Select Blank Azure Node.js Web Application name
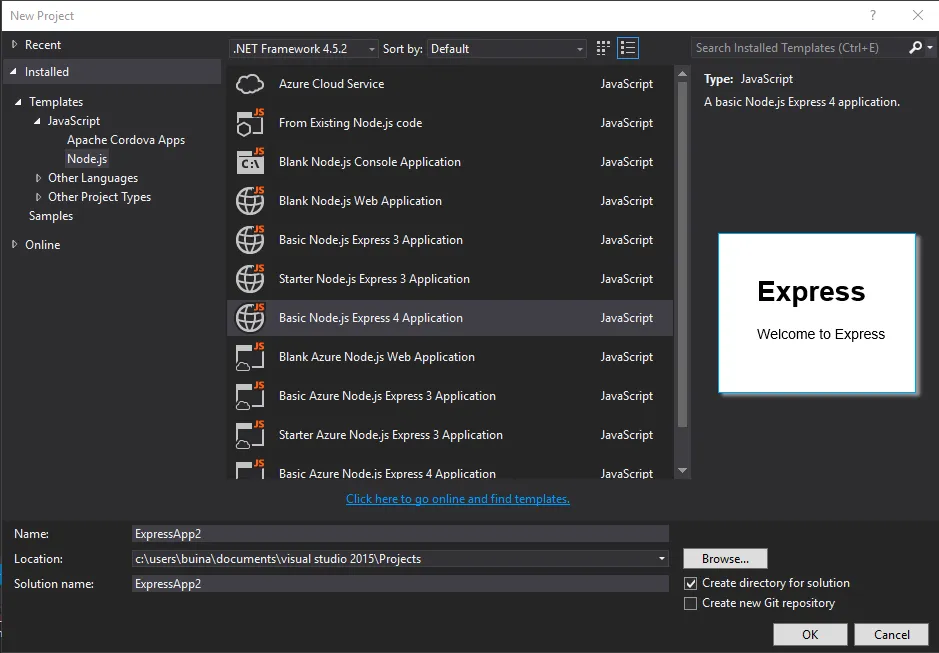Image resolution: width=939 pixels, height=653 pixels. [377, 357]
